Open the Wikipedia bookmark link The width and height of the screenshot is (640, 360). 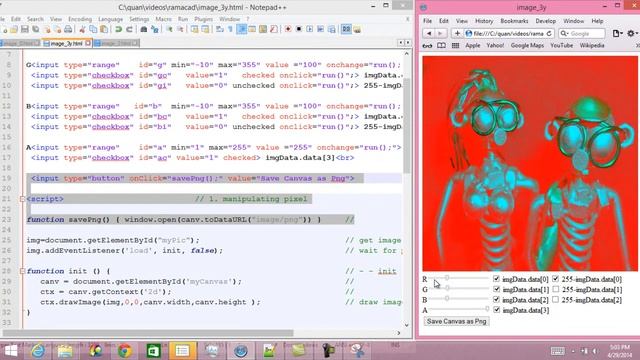[x=592, y=46]
